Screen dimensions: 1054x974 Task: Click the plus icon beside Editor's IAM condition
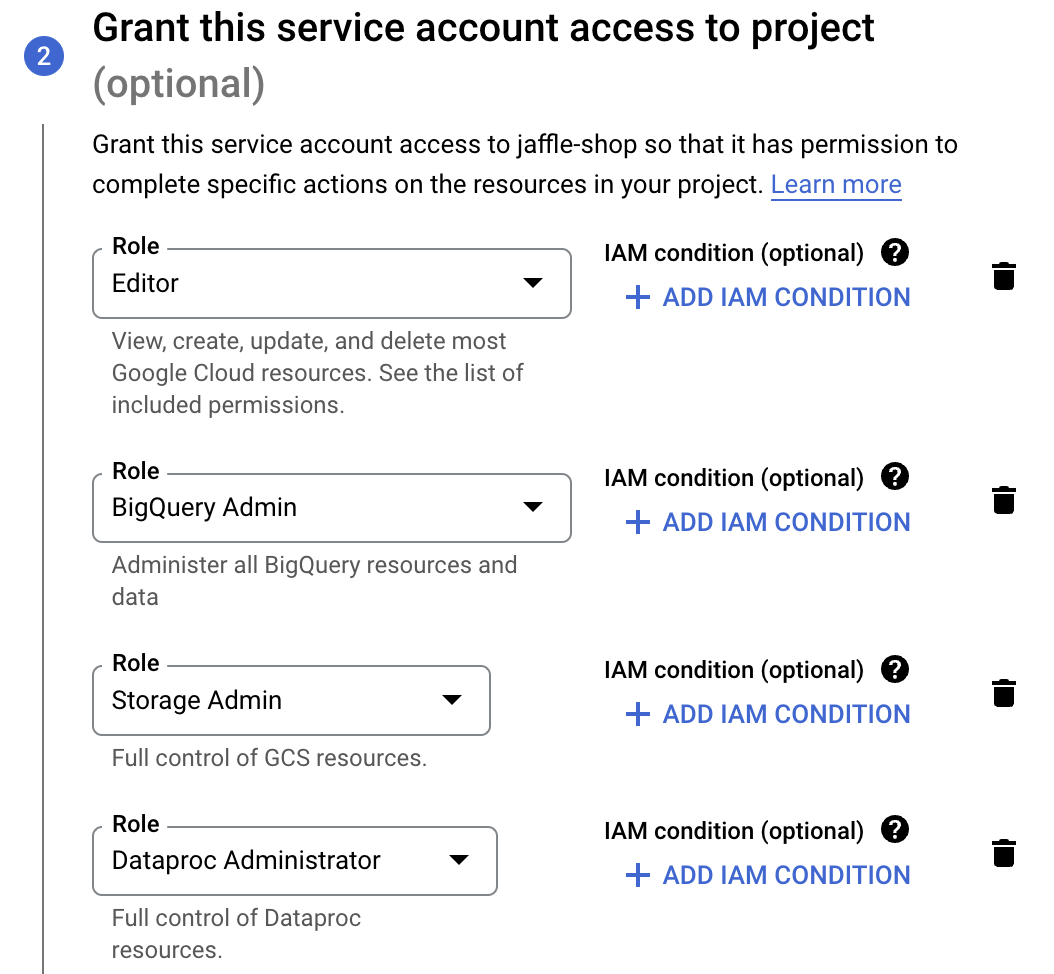pyautogui.click(x=637, y=298)
